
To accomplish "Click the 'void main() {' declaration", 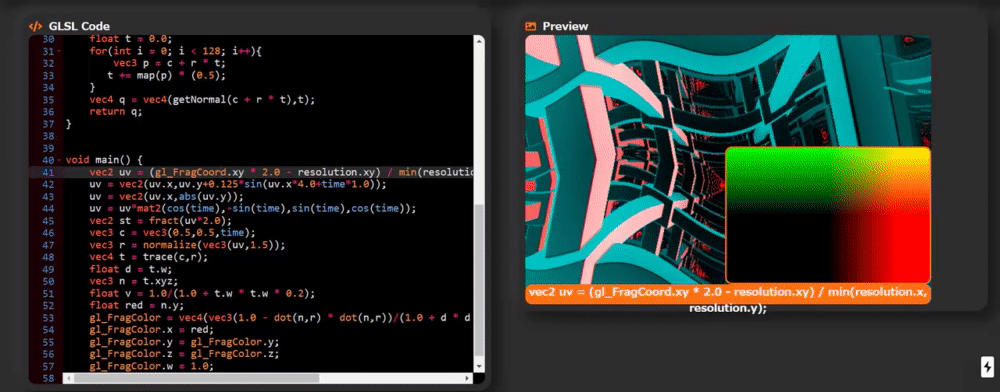I will point(104,160).
